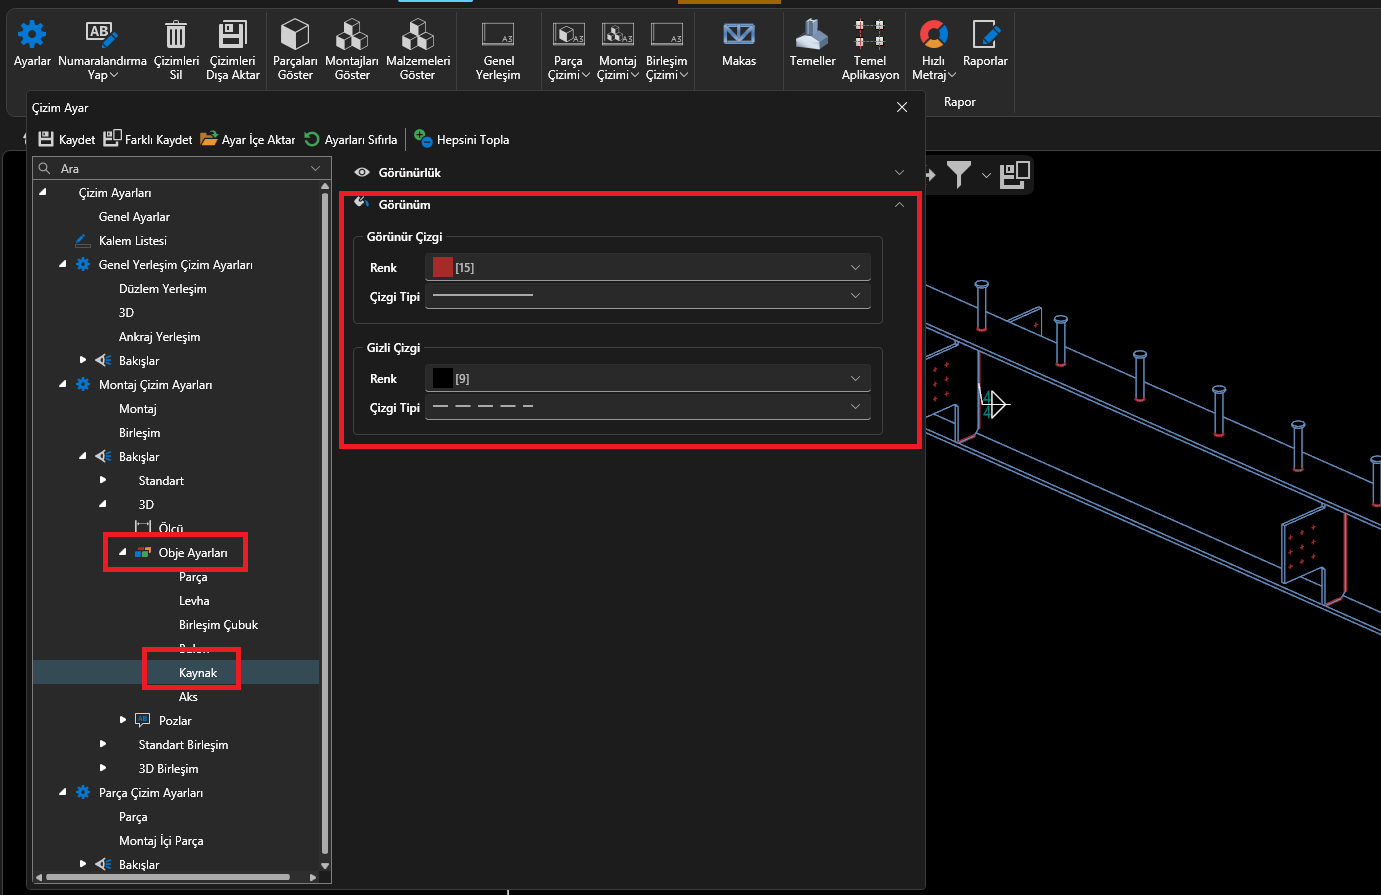The width and height of the screenshot is (1381, 895).
Task: Click the Çizimleri Dışa Aktar icon
Action: tap(232, 35)
